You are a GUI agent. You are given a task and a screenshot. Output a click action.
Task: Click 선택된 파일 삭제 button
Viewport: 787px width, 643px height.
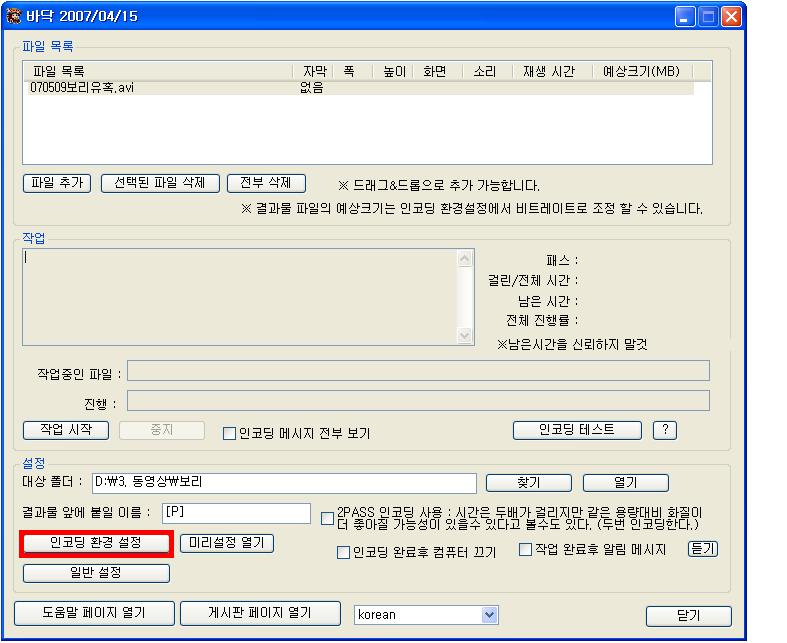tap(160, 183)
